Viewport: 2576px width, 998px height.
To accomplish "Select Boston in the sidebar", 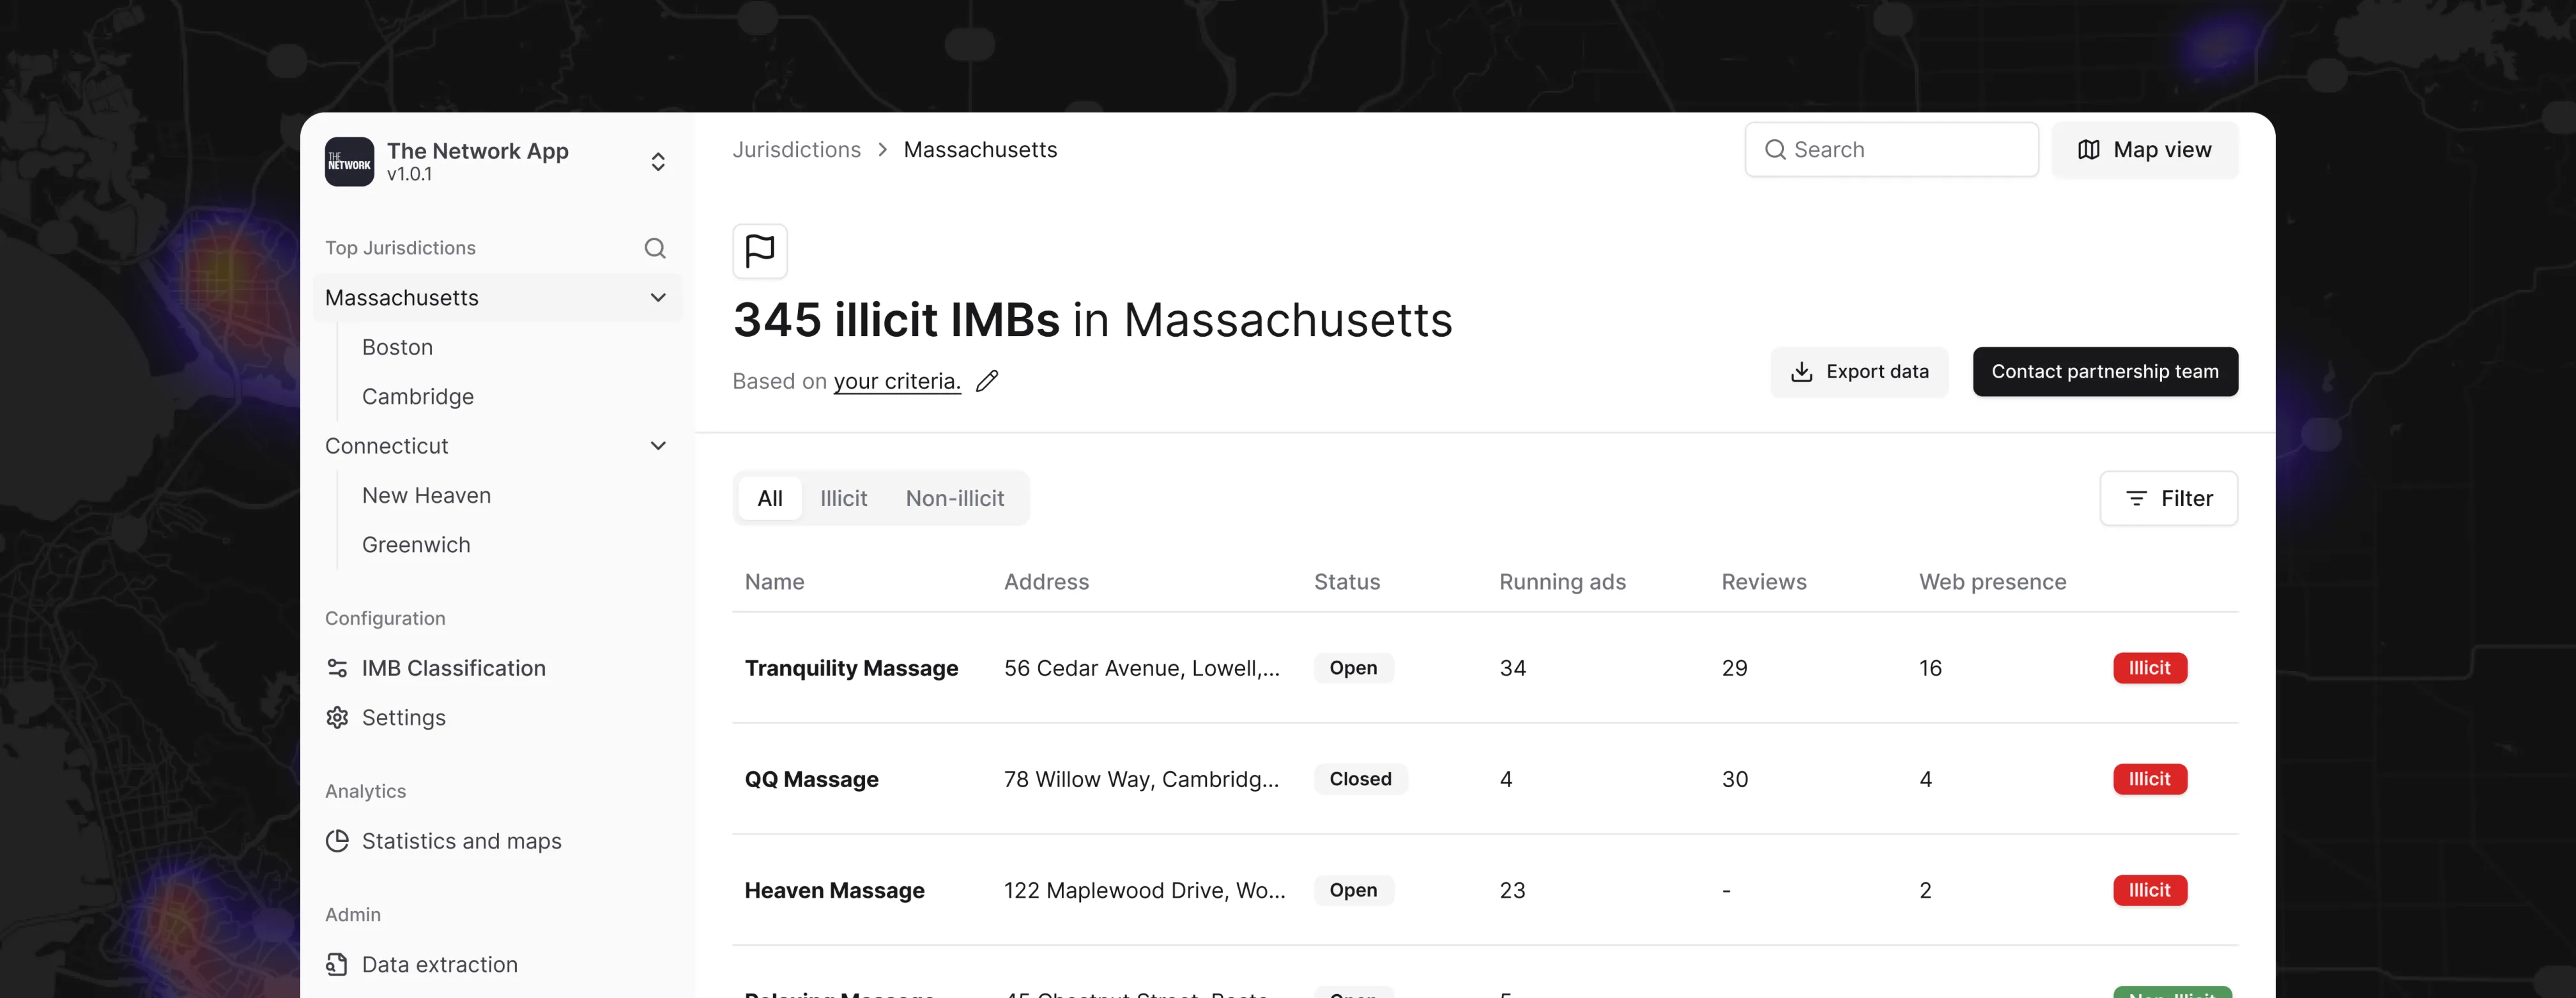I will (397, 347).
